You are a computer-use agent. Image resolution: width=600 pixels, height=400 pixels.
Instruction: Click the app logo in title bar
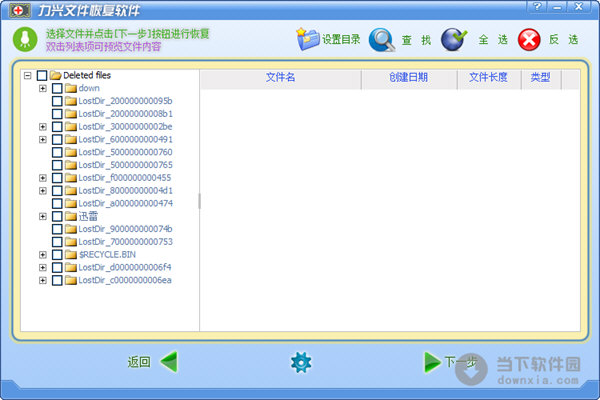click(x=19, y=10)
